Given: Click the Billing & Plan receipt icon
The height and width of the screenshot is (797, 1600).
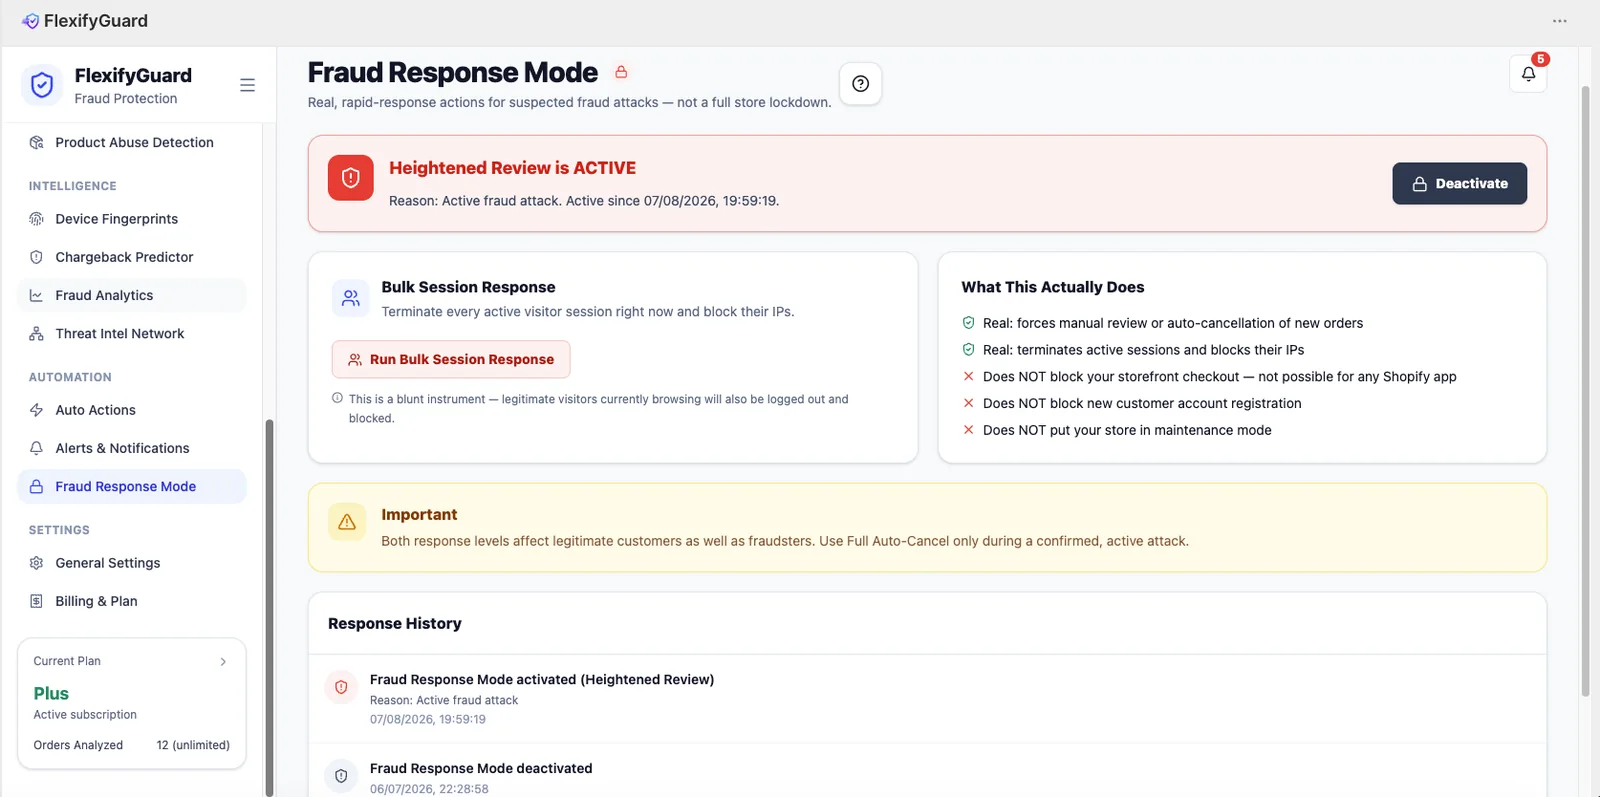Looking at the screenshot, I should click(x=36, y=601).
